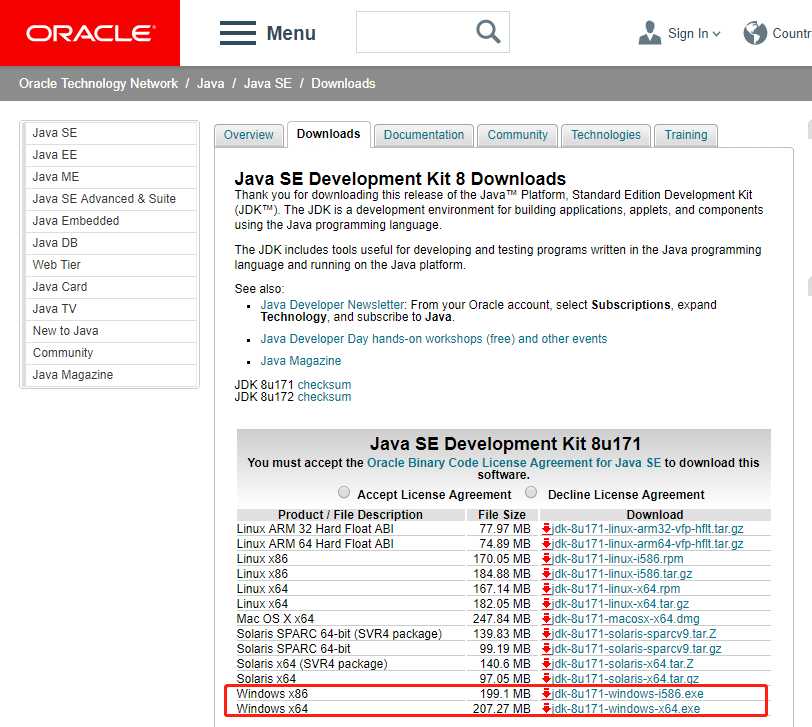Click download arrow for linux-arm64-vfp-hflt.tar.gz
The width and height of the screenshot is (812, 727).
546,544
